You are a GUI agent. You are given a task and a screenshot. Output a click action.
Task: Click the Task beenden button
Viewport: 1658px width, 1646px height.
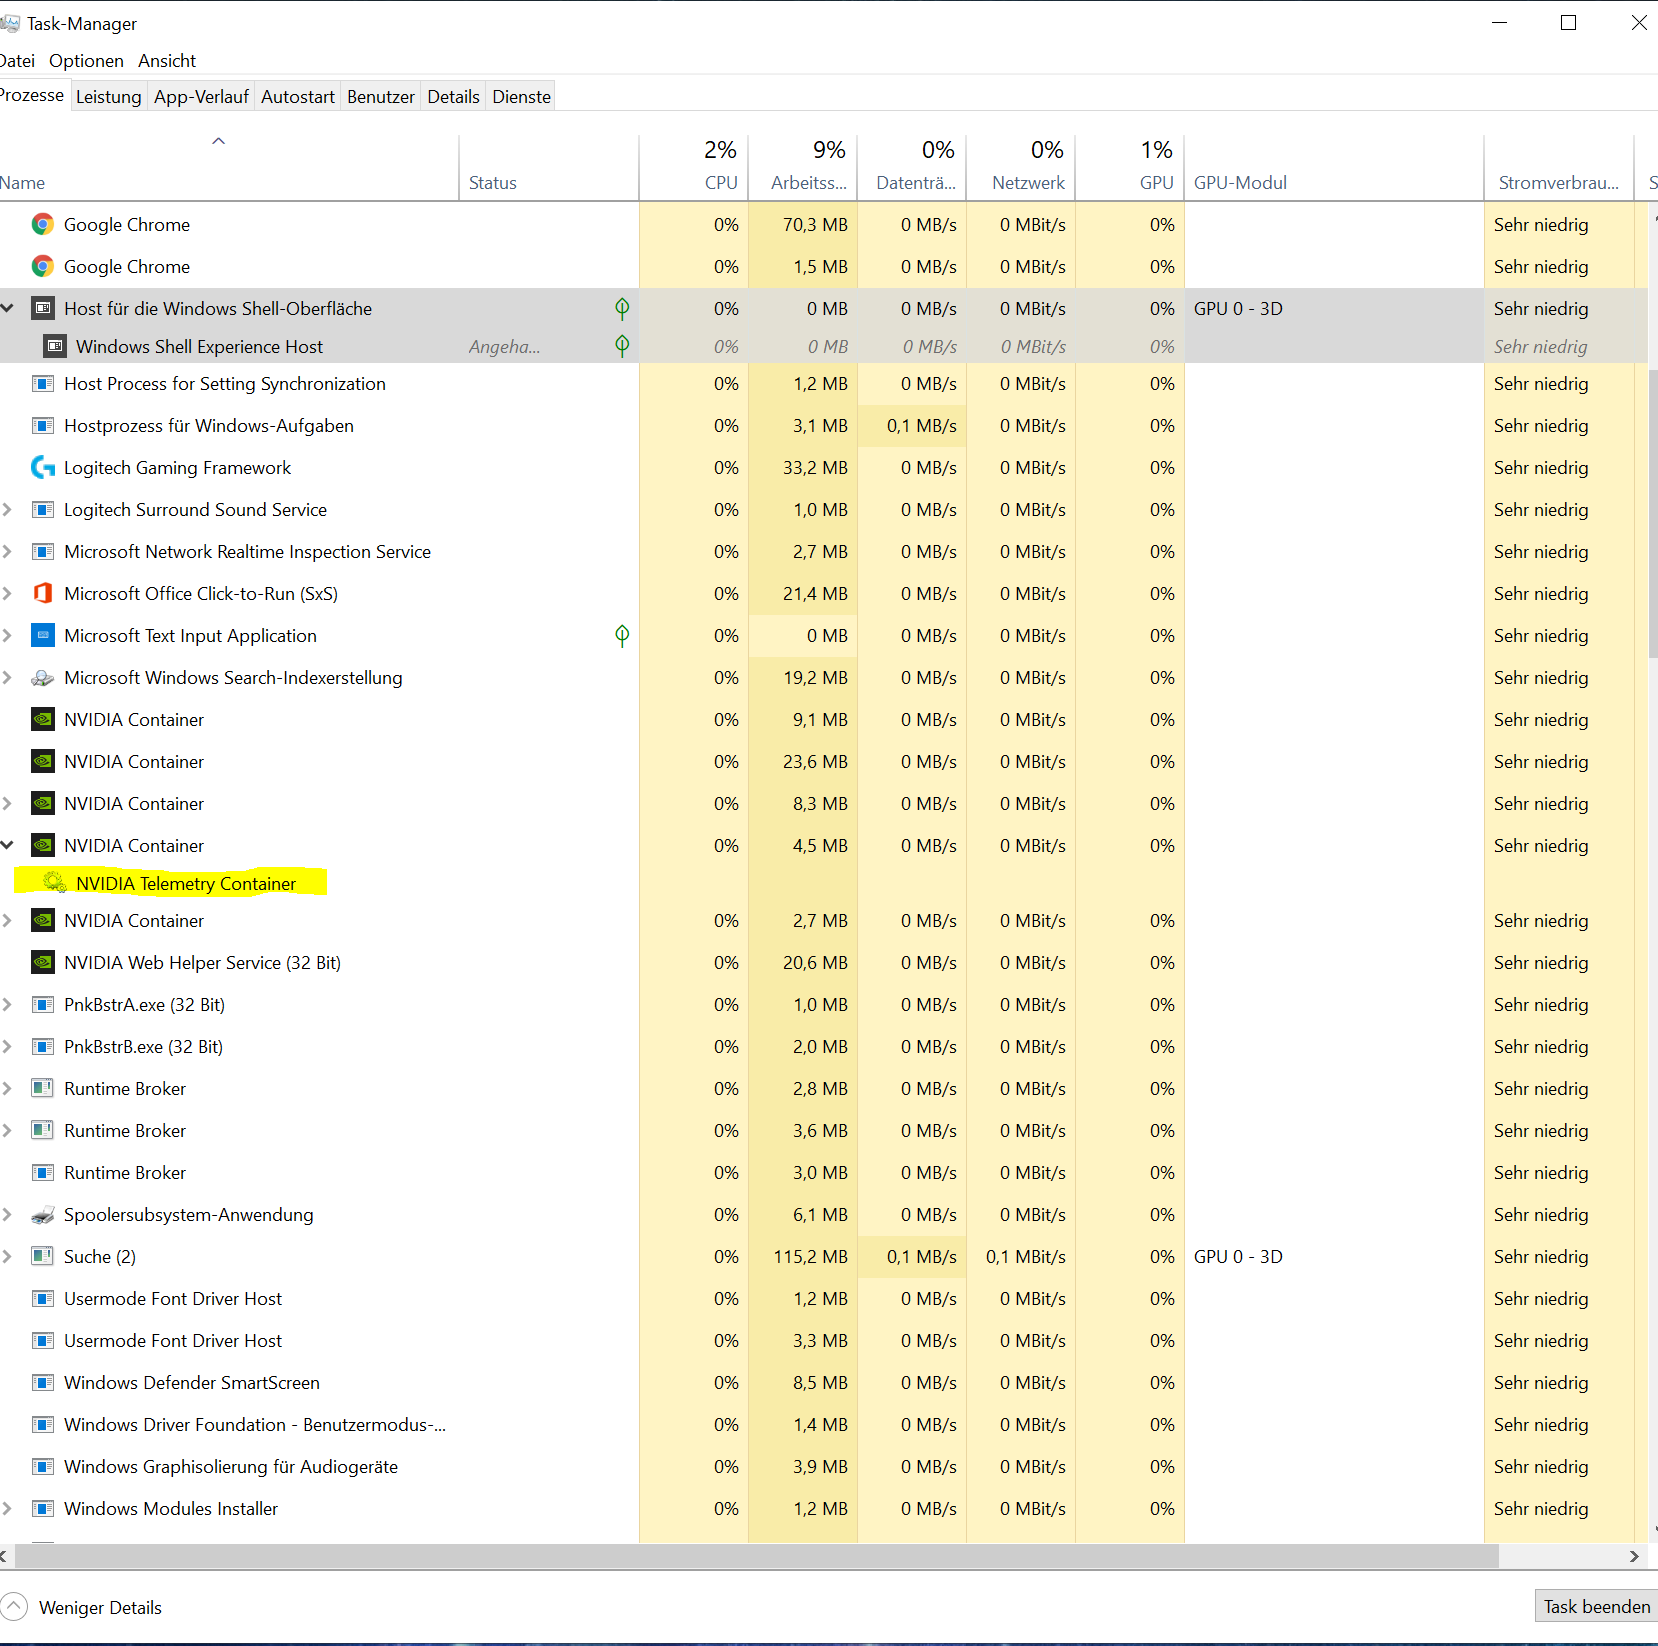click(1597, 1606)
